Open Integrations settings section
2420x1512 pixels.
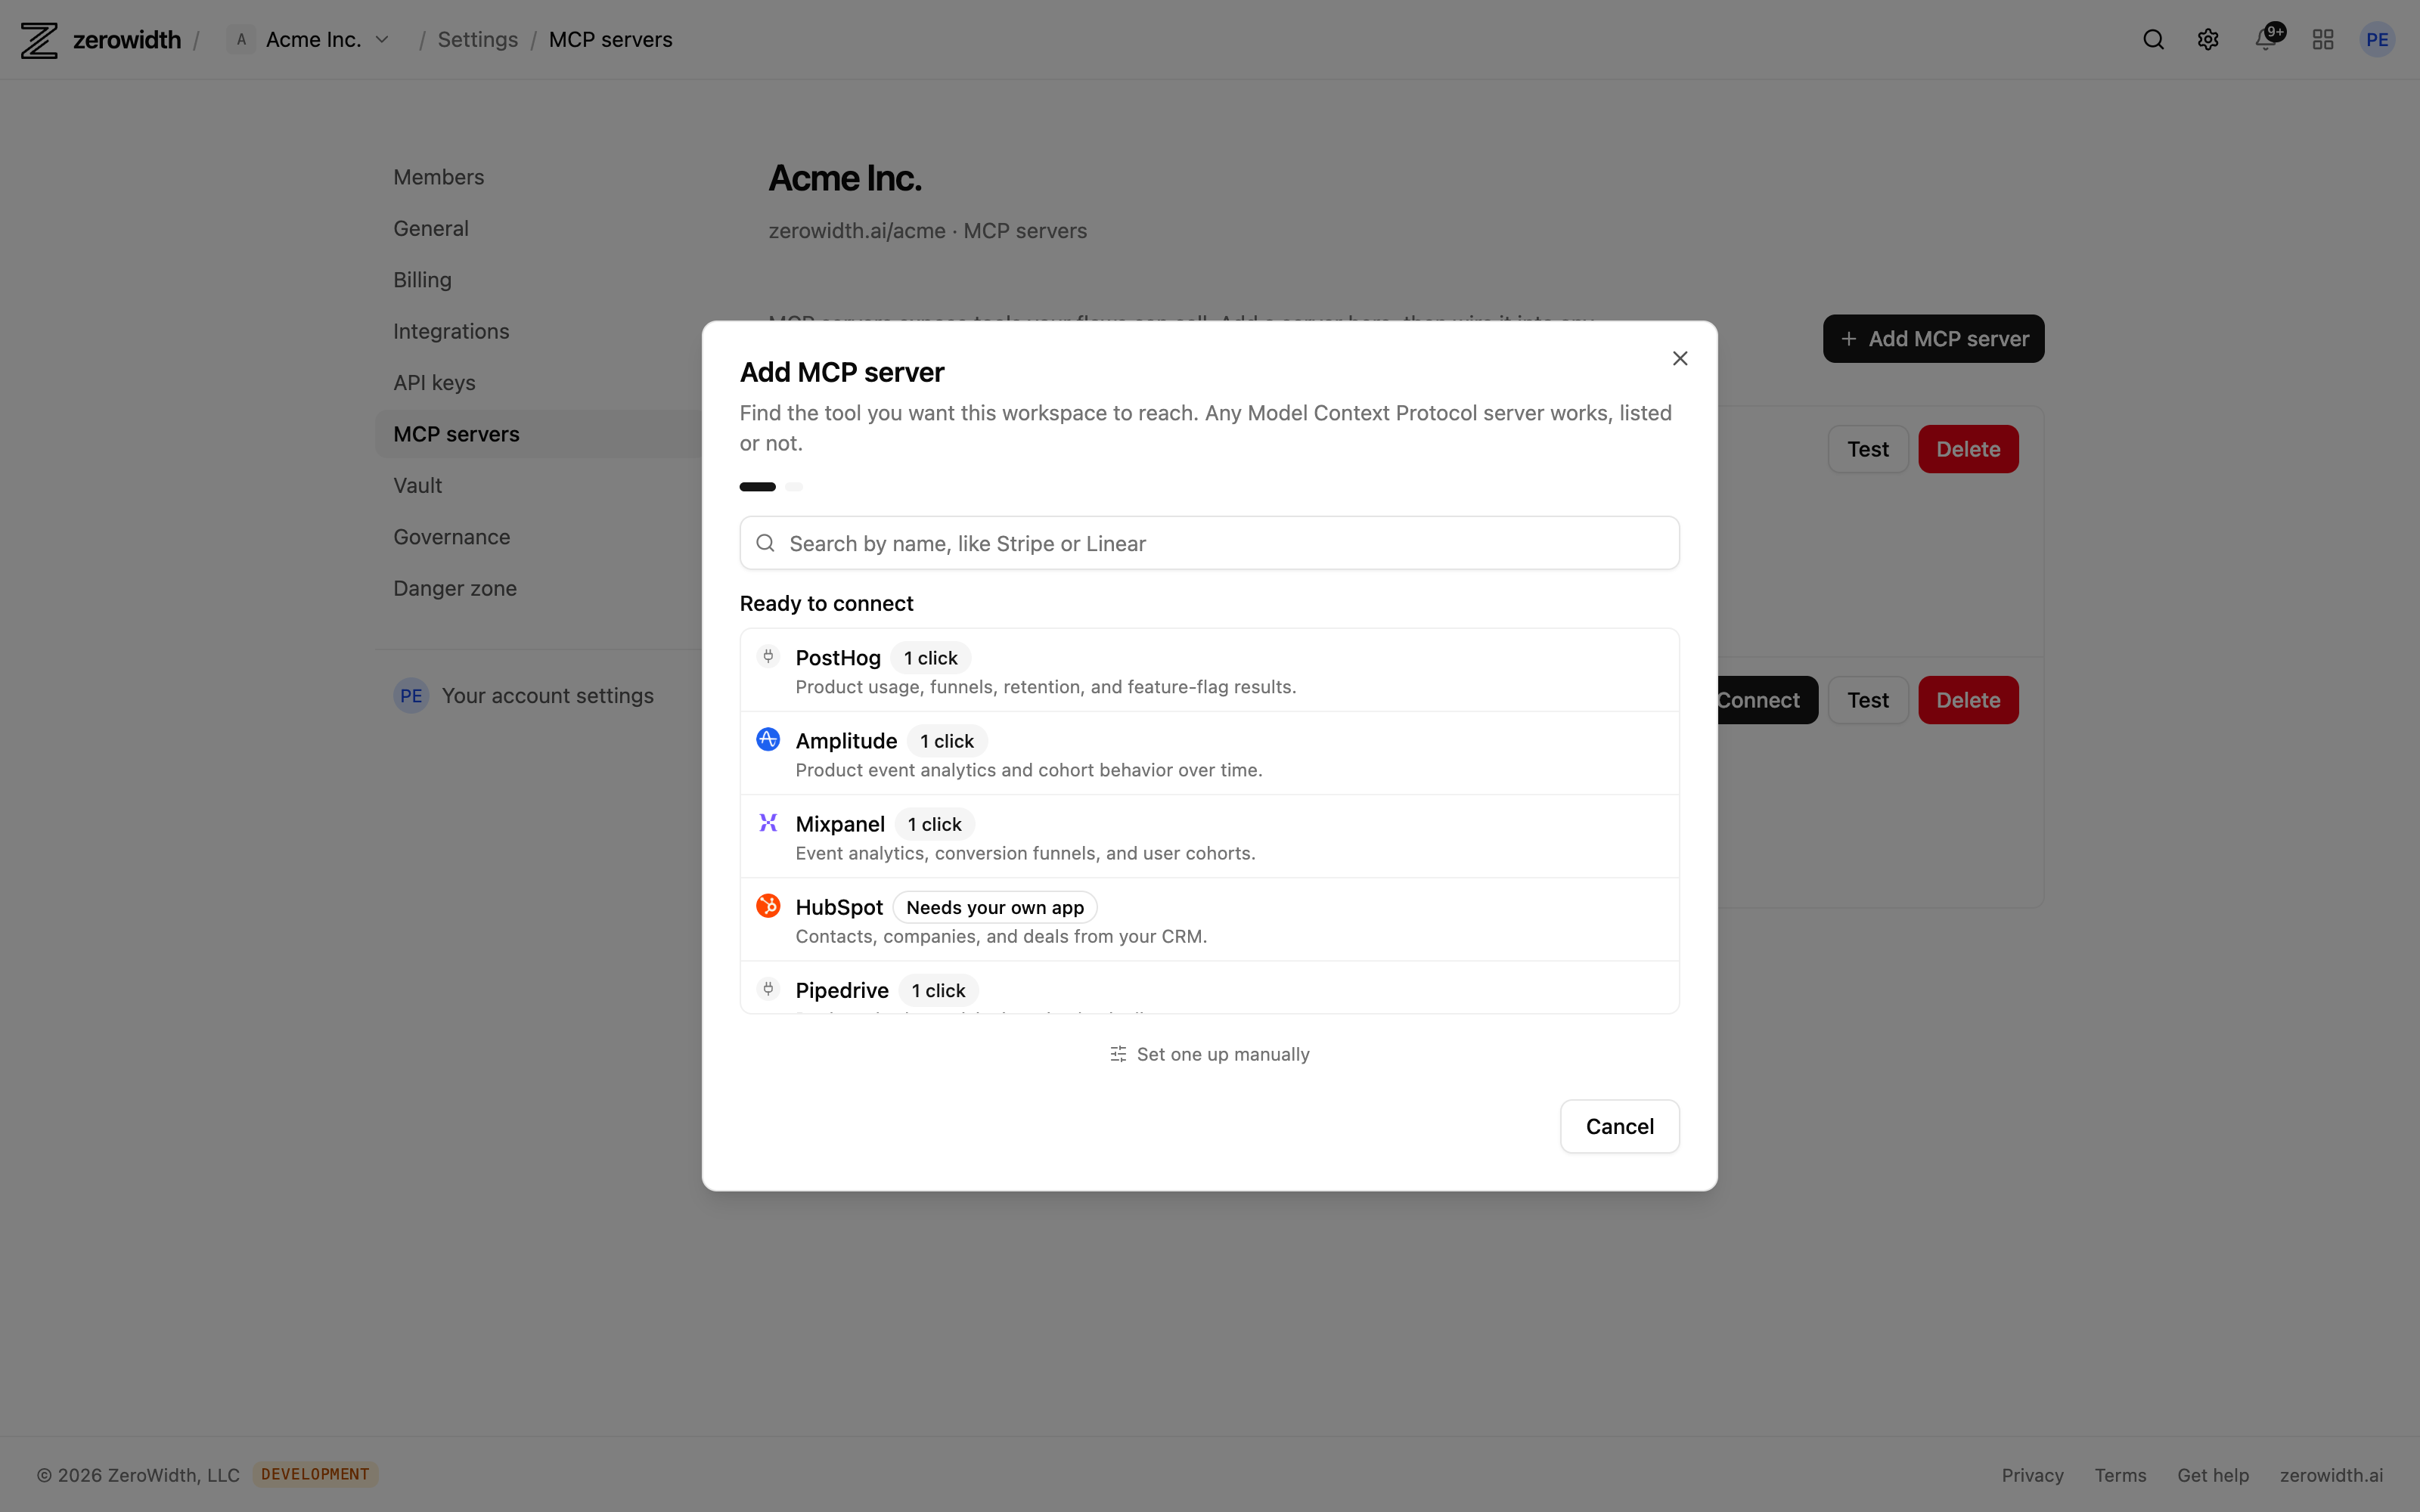point(451,331)
